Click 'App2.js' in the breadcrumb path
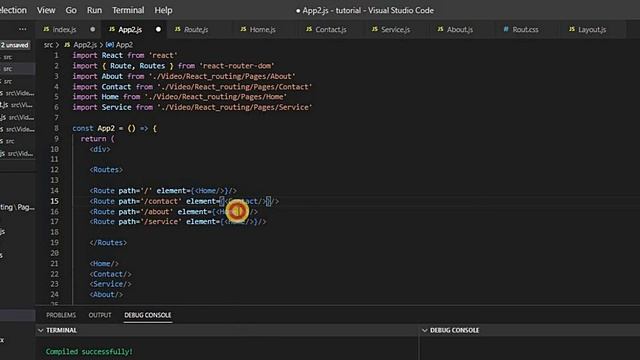640x360 pixels. point(85,45)
